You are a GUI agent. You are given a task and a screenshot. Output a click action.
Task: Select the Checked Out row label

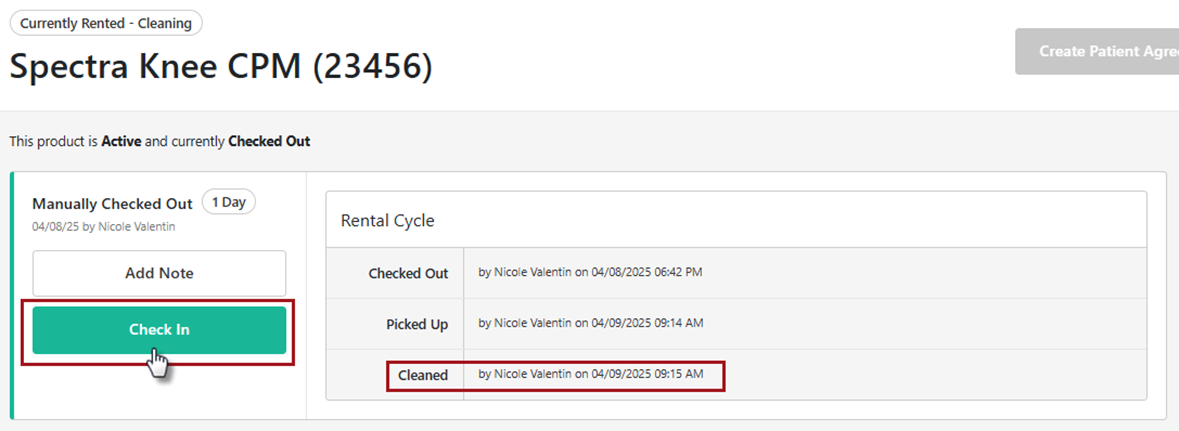(x=408, y=273)
